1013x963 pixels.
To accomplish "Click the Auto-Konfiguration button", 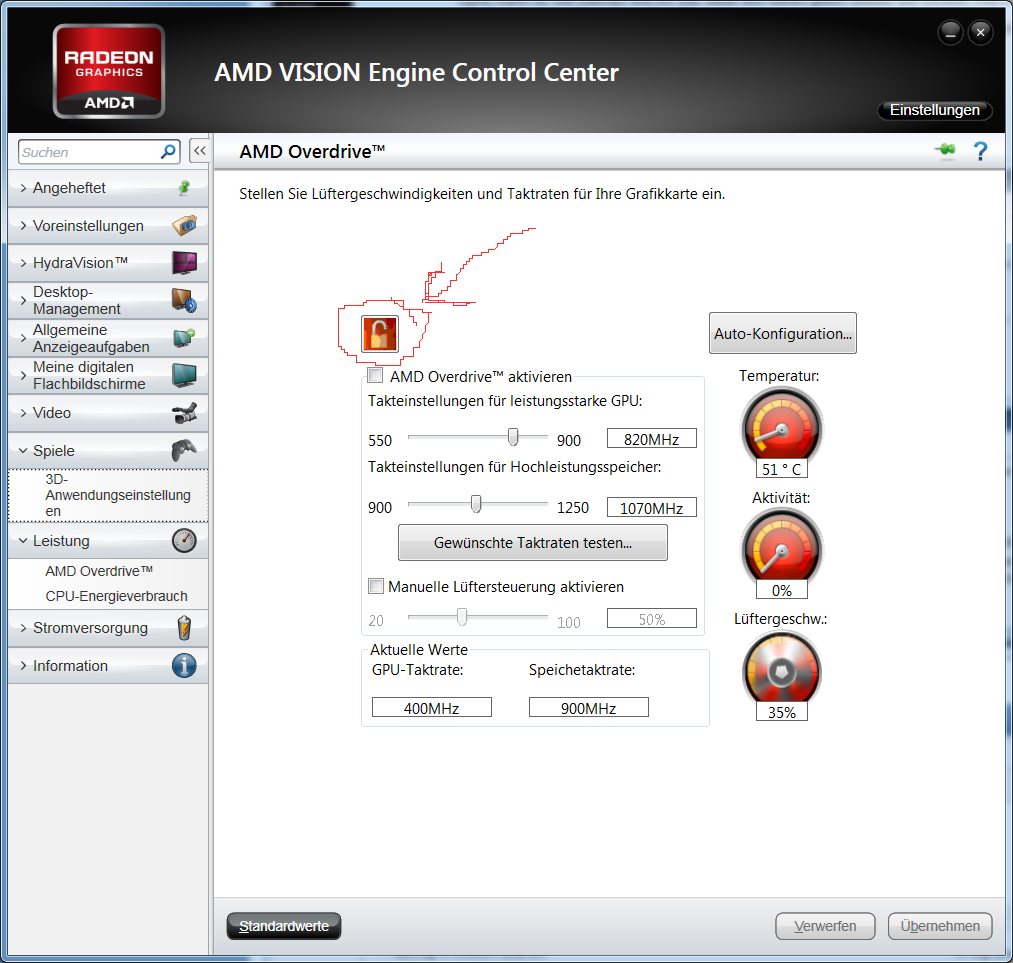I will pos(782,333).
